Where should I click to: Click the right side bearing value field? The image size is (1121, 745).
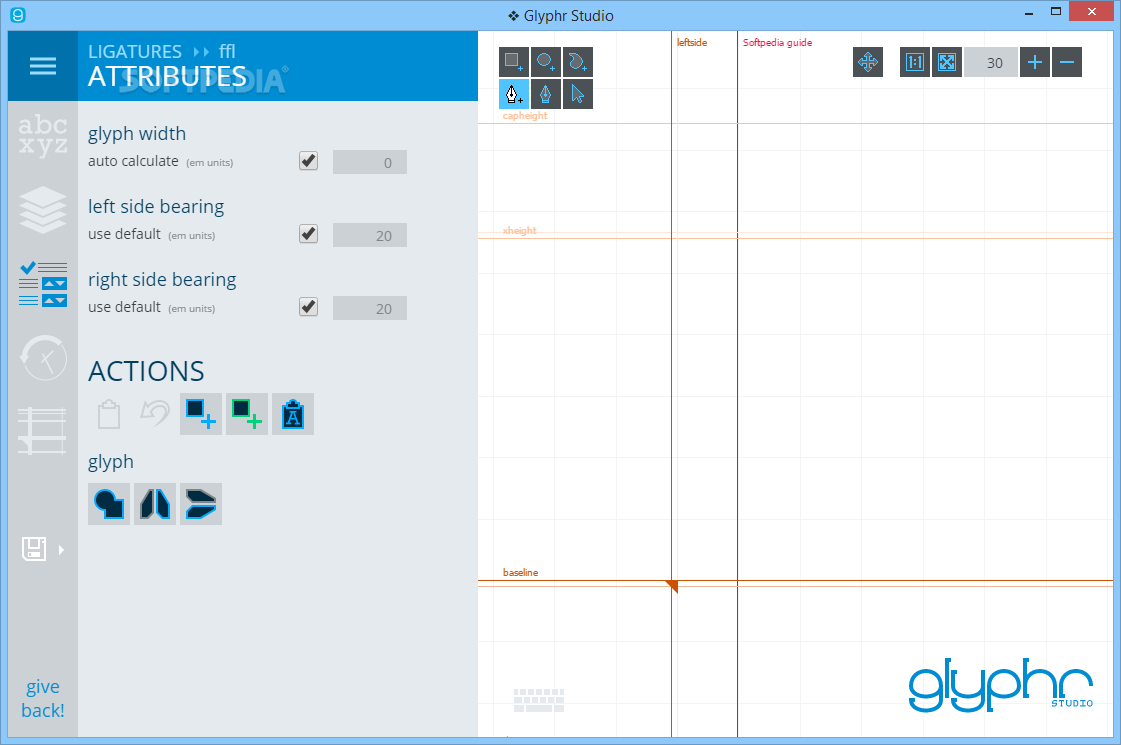[x=370, y=308]
